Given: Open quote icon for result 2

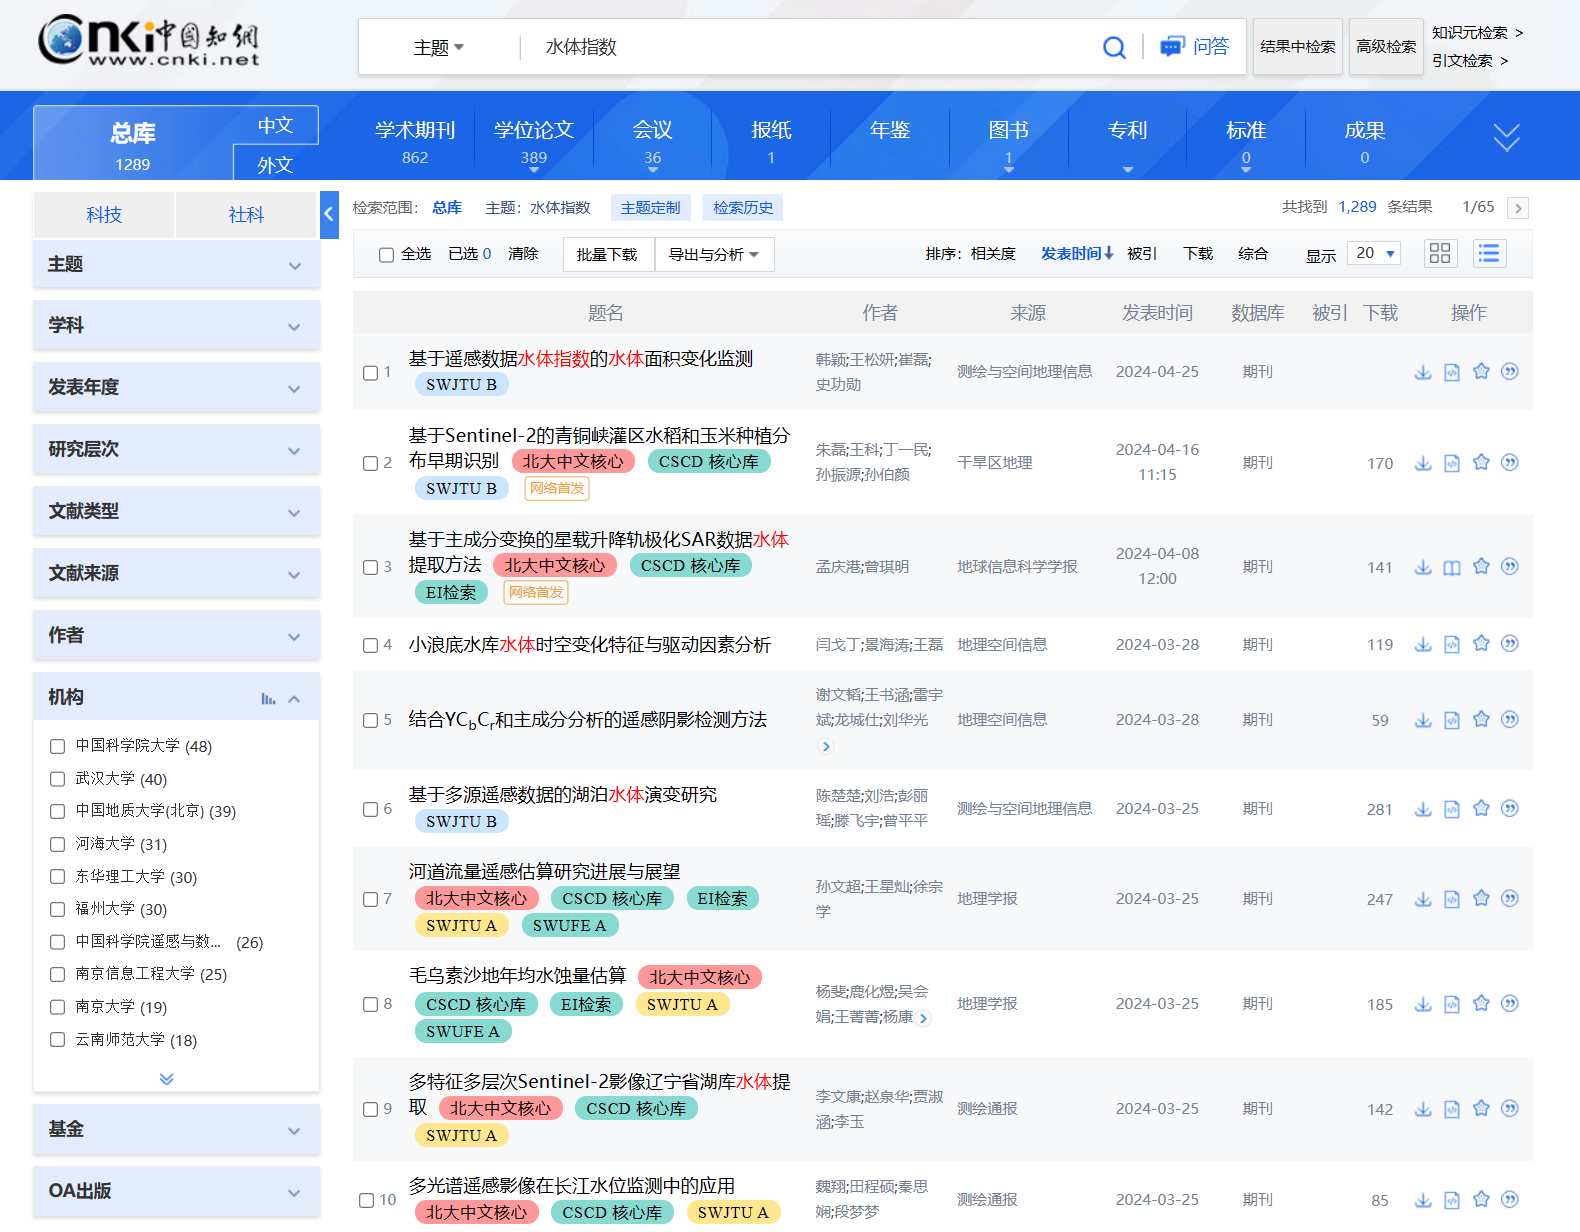Looking at the screenshot, I should click(1510, 462).
